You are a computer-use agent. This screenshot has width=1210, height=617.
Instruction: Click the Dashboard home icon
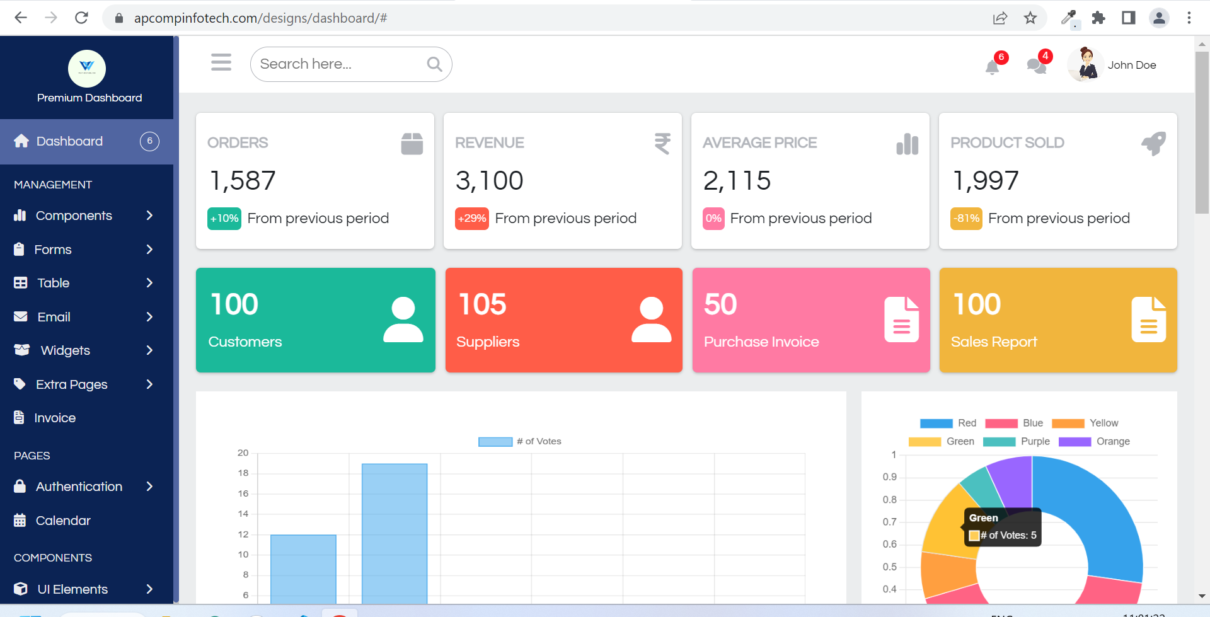point(21,141)
